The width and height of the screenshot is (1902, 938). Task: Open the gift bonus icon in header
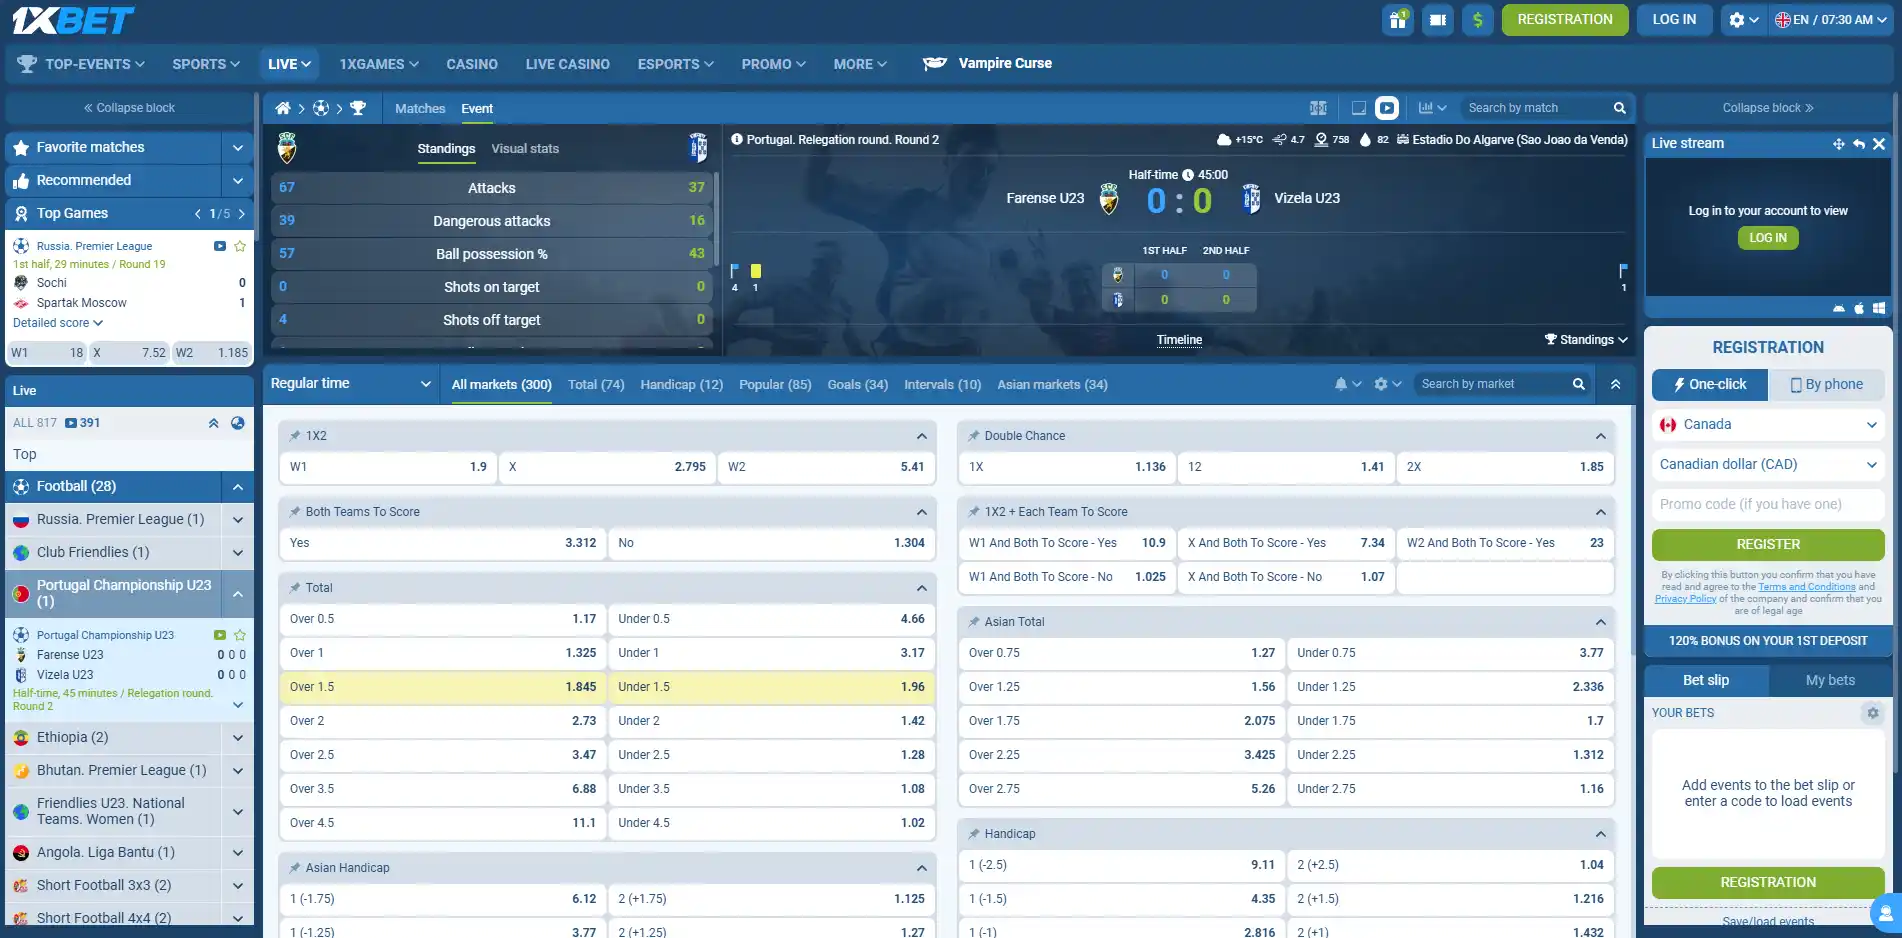[x=1397, y=20]
